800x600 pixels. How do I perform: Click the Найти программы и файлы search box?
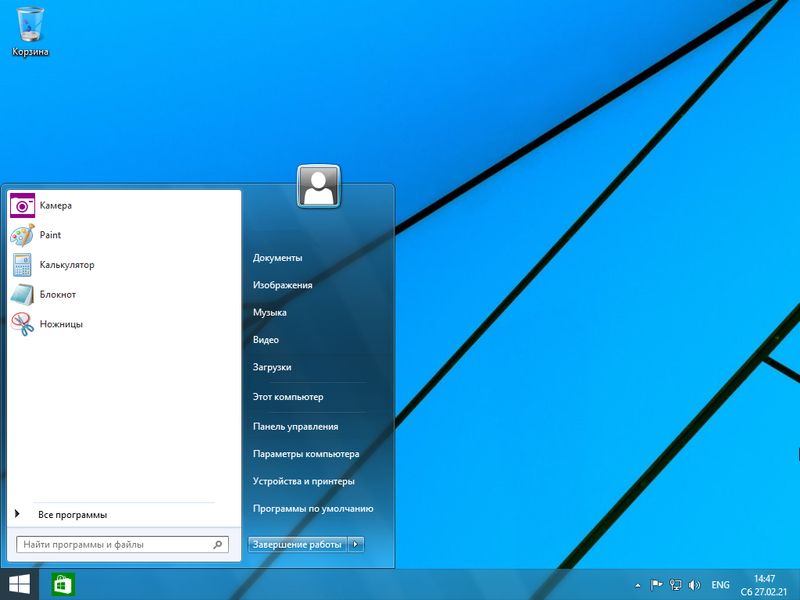click(x=115, y=545)
